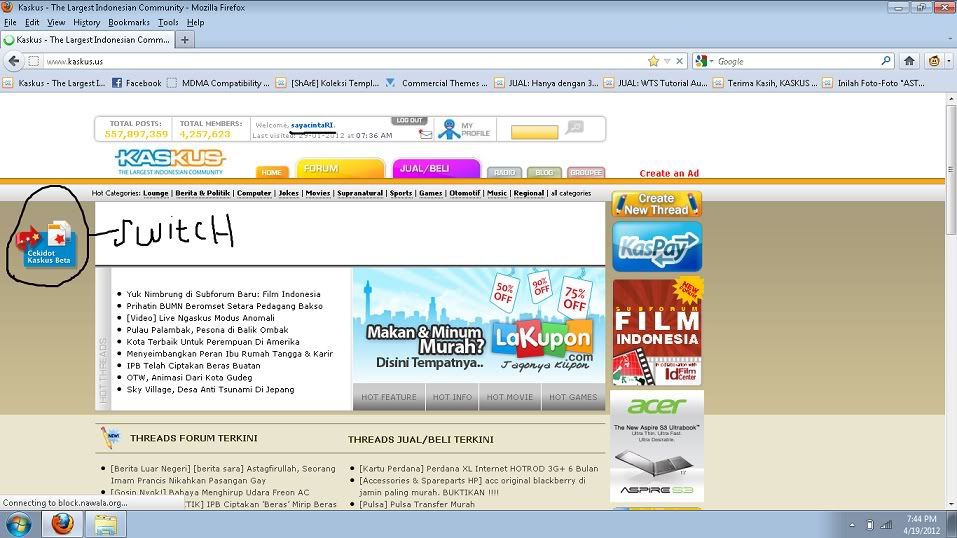Open the Computer category link
Screen dimensions: 957x538
(254, 193)
